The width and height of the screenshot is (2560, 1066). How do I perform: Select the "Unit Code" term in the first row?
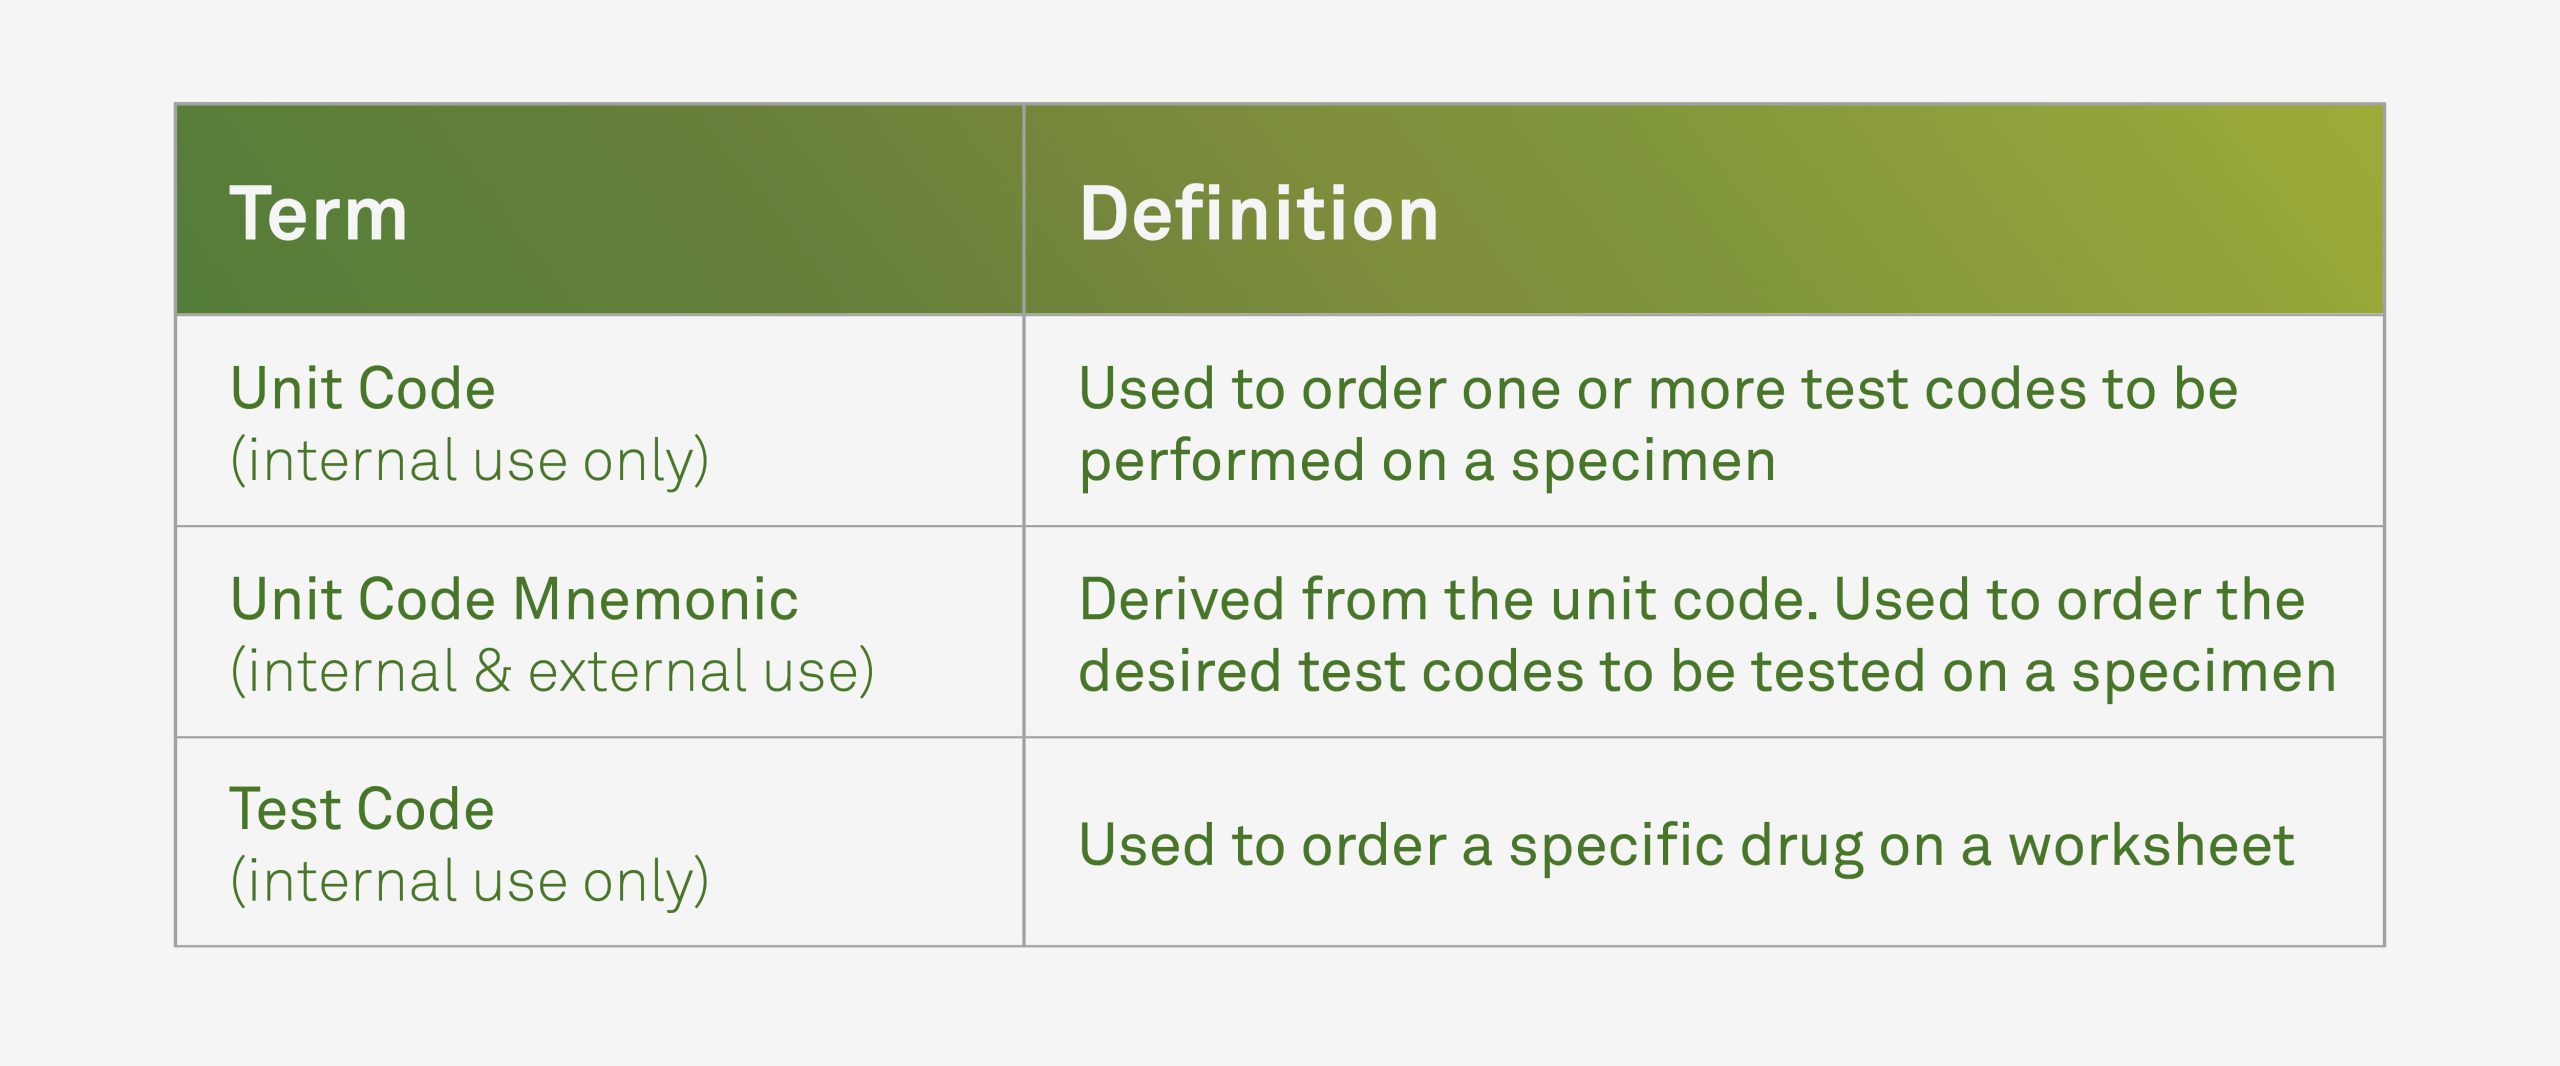(362, 388)
